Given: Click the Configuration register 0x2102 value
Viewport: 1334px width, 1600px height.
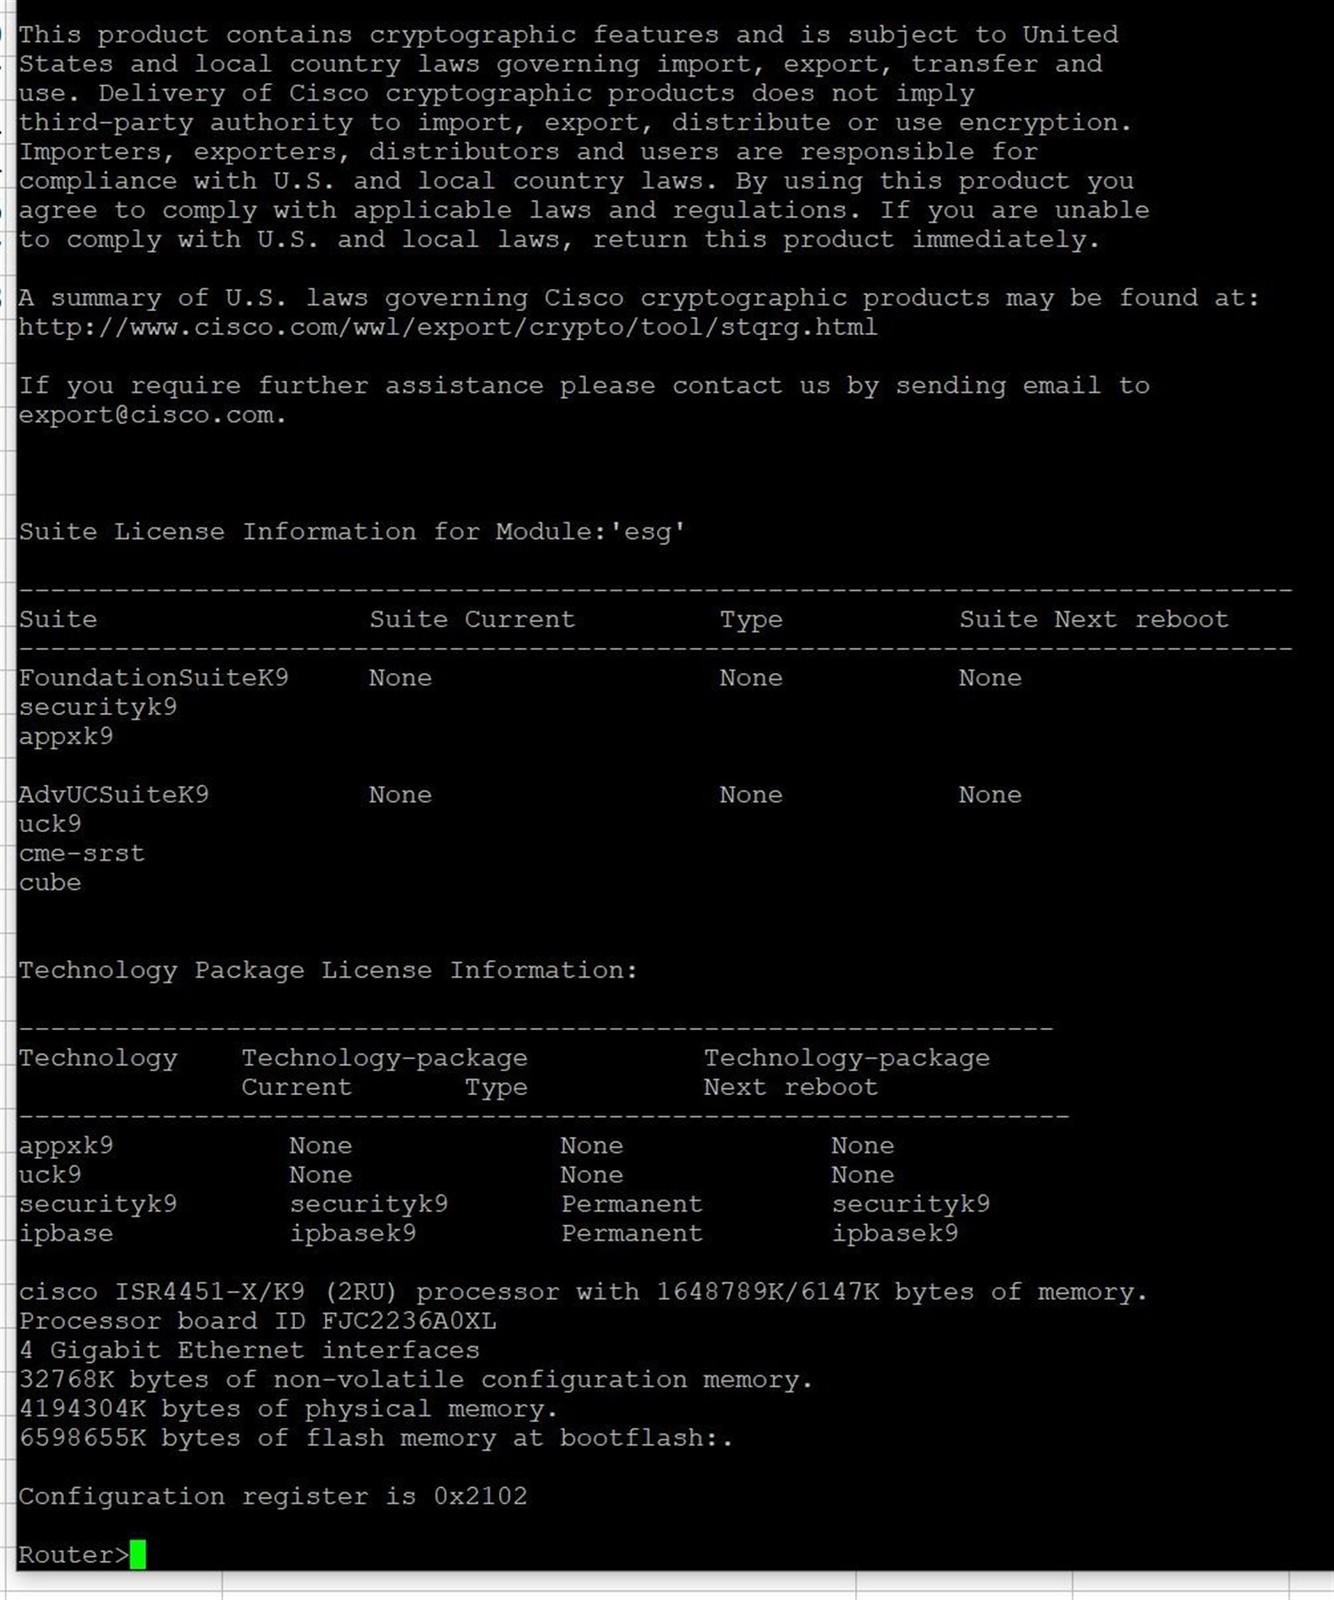Looking at the screenshot, I should (480, 1496).
